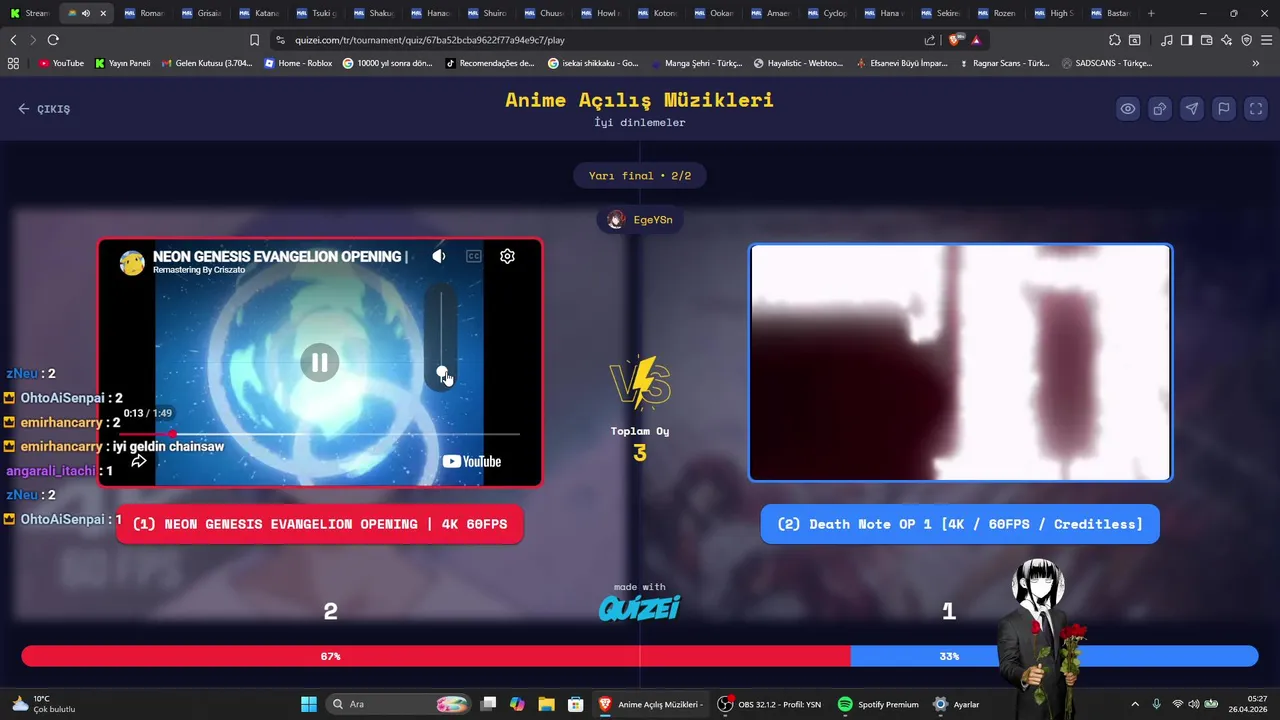Mute the audio-playing tab speaker icon
Viewport: 1280px width, 720px height.
click(85, 13)
